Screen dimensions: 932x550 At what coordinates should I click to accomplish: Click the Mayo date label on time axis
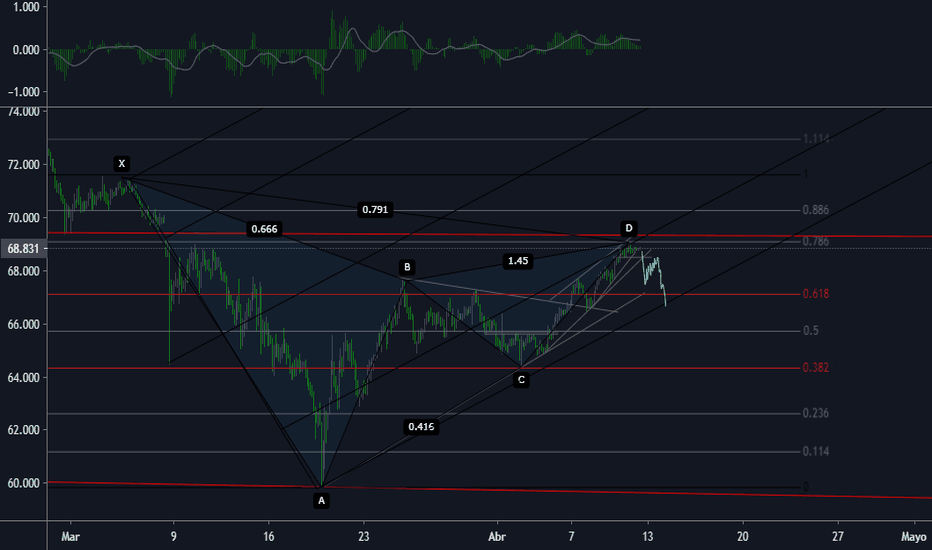(914, 536)
